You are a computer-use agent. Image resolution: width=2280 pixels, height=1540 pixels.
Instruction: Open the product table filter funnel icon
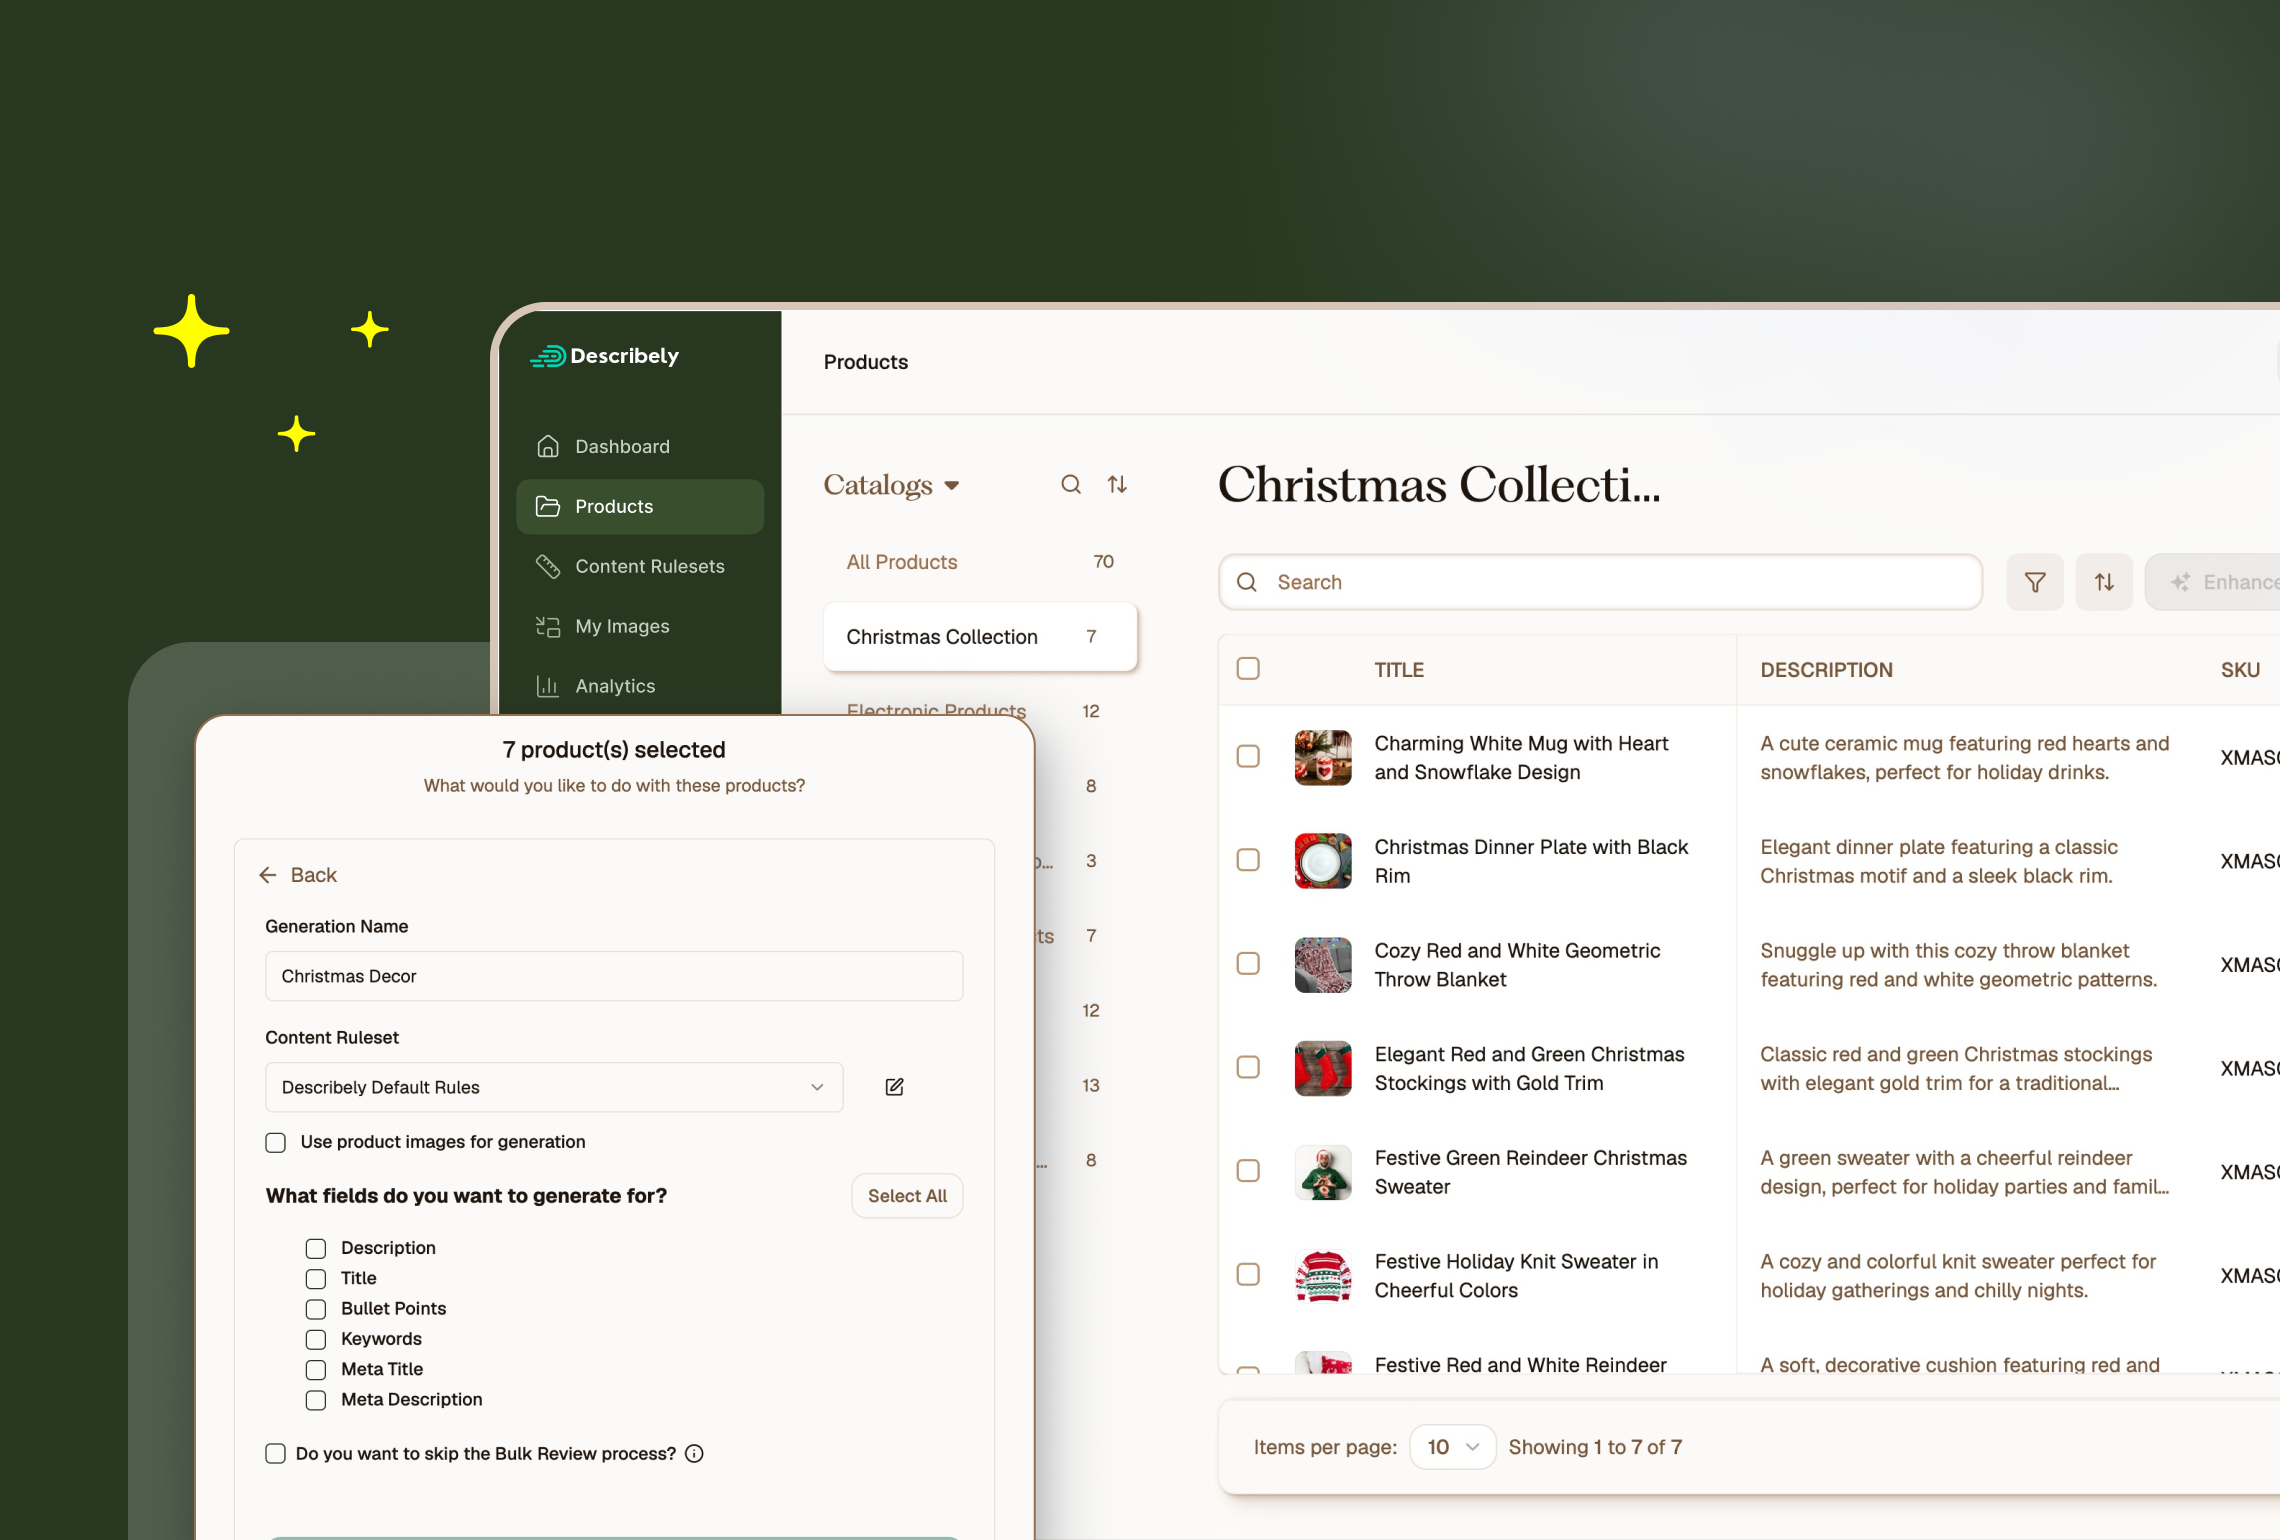pyautogui.click(x=2034, y=582)
